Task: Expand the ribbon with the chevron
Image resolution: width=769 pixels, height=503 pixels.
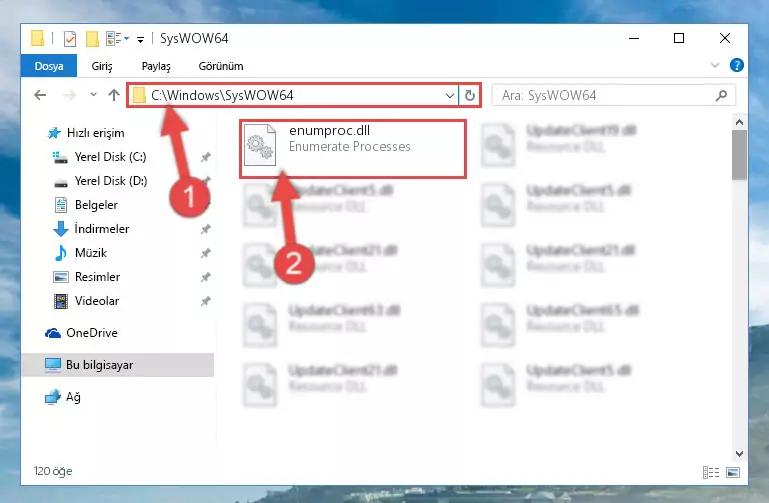Action: pos(715,65)
